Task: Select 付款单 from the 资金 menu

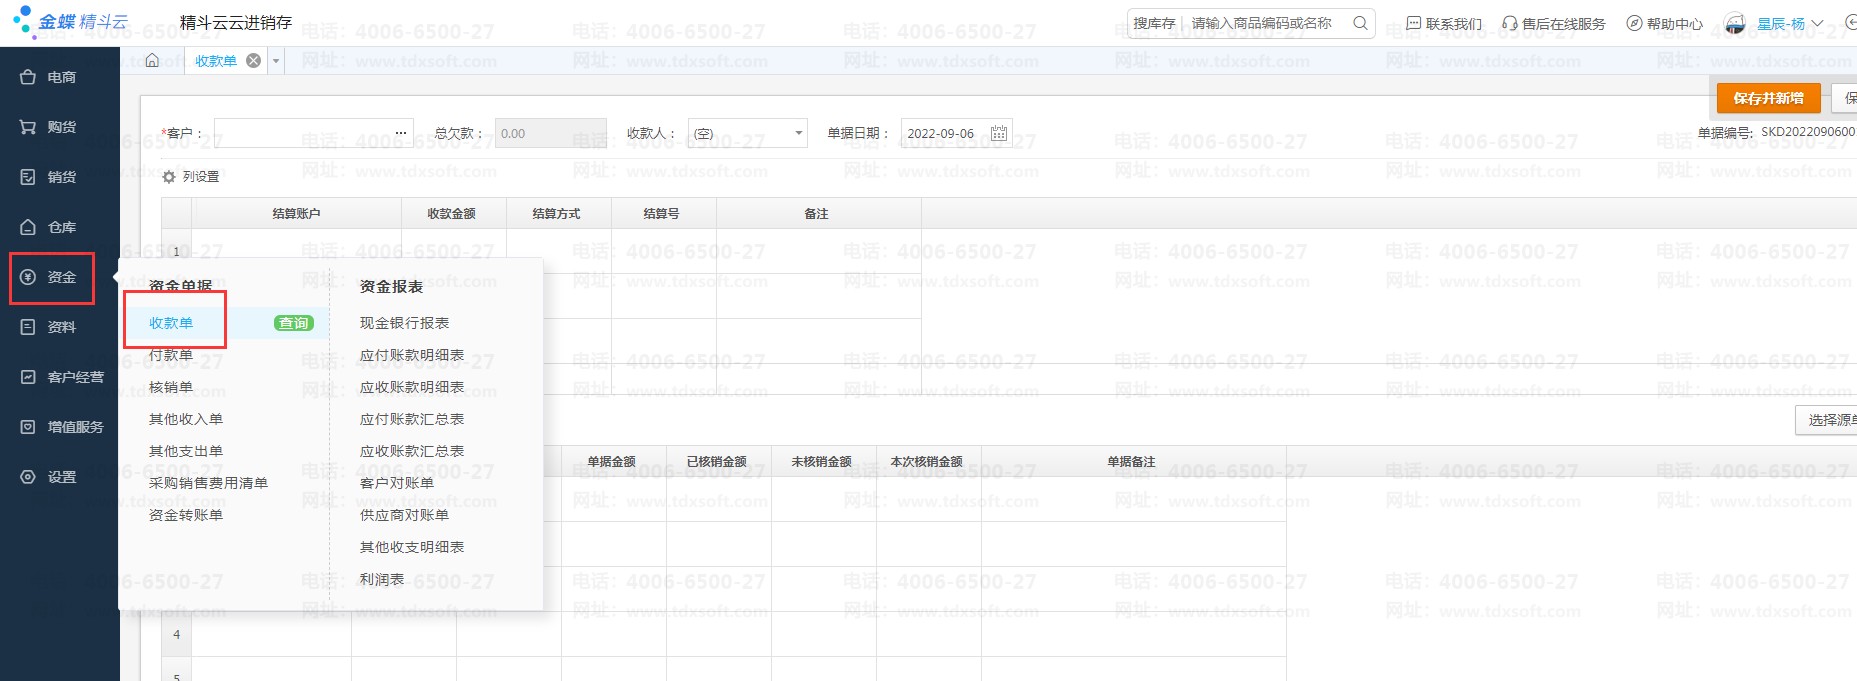Action: (171, 355)
